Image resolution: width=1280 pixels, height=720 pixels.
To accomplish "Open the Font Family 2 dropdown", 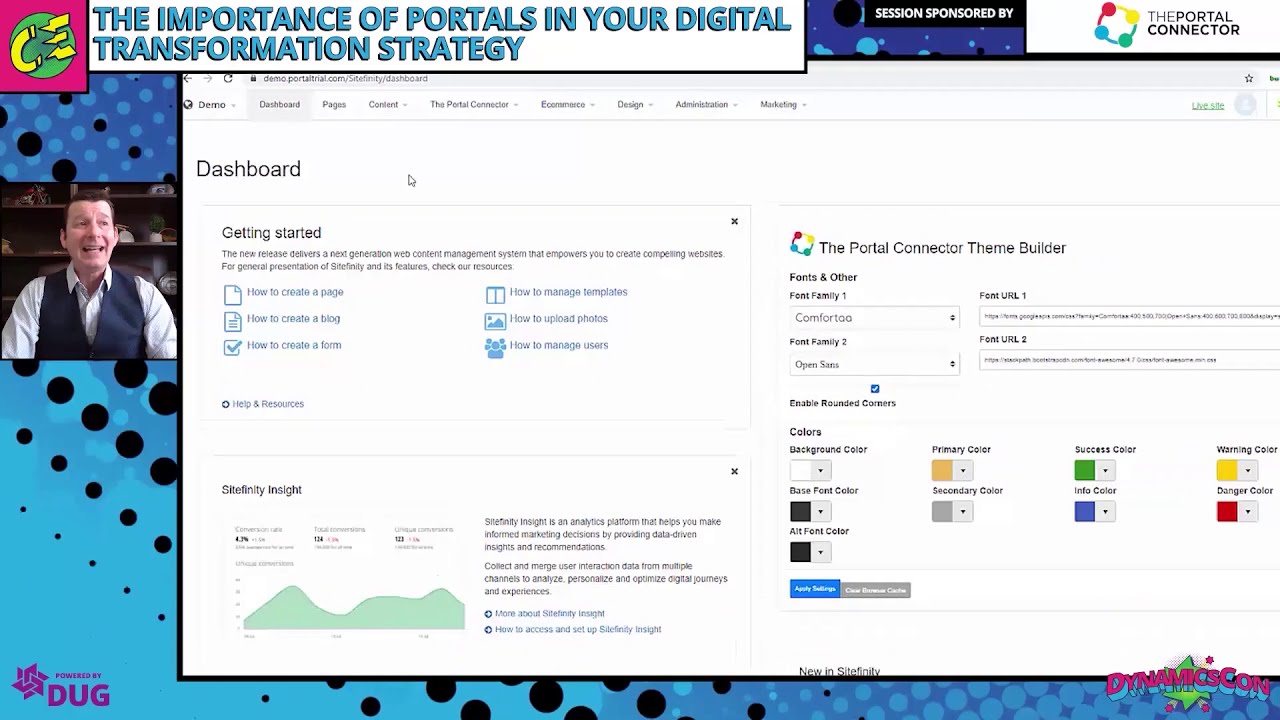I will 874,364.
